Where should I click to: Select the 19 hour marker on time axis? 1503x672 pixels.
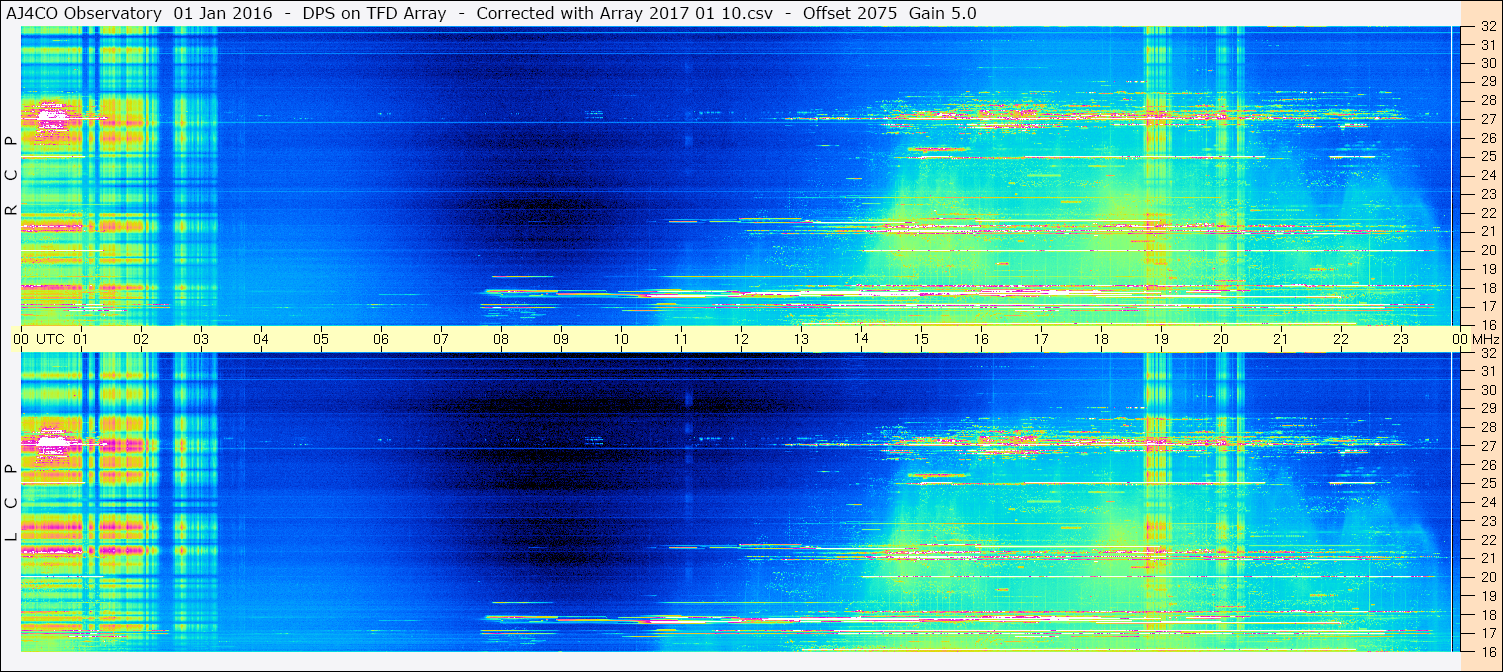tap(1161, 339)
